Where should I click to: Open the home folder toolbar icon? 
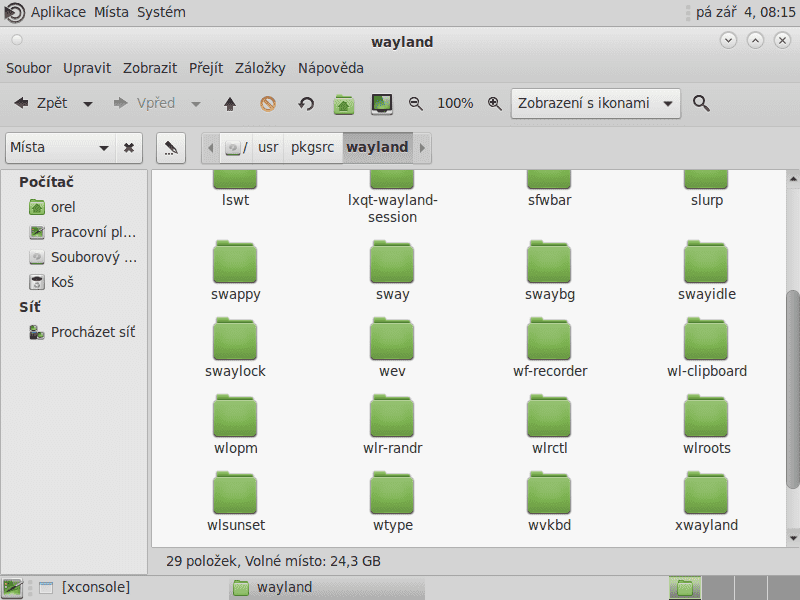344,105
